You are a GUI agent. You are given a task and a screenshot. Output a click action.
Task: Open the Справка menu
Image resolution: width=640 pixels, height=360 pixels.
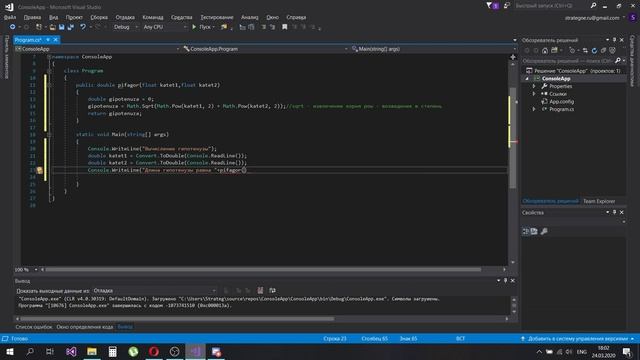click(x=296, y=17)
